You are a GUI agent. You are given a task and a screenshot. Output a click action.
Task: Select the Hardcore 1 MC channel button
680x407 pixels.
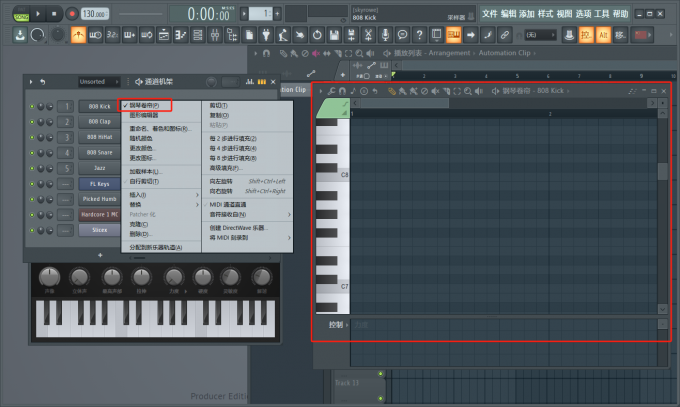(x=100, y=215)
